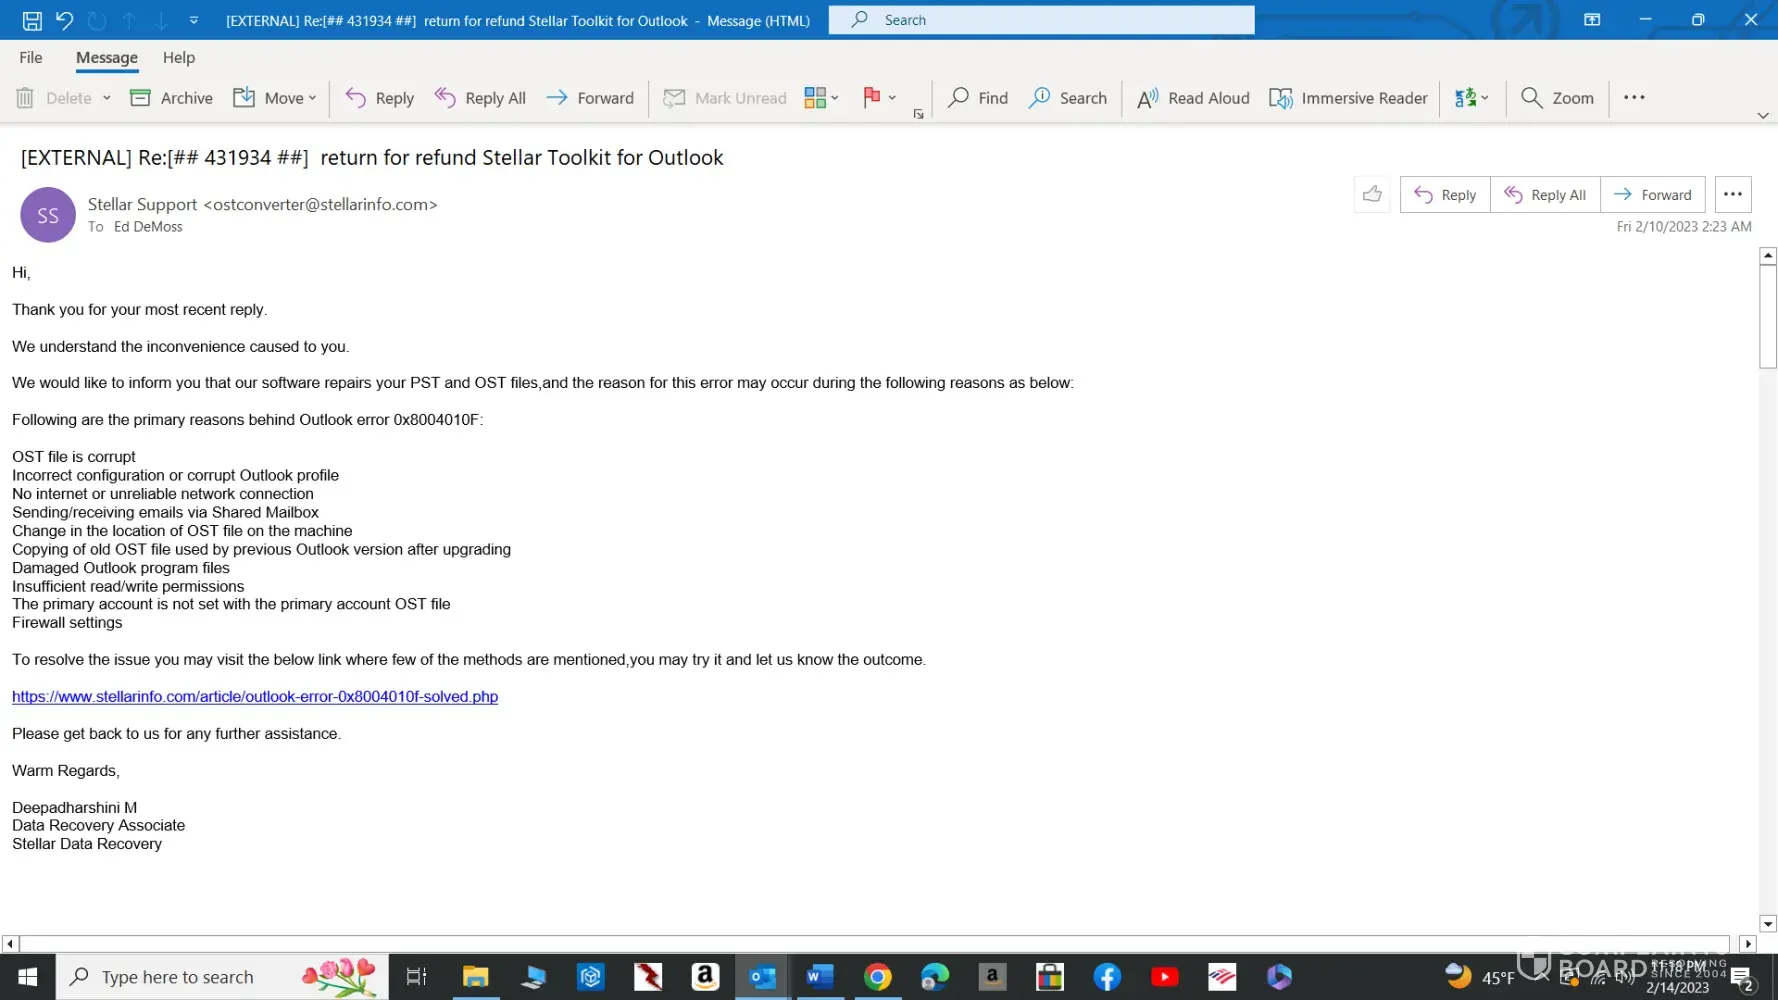Click sender name Stellar Support
Screen dimensions: 1778x1000
pos(142,204)
